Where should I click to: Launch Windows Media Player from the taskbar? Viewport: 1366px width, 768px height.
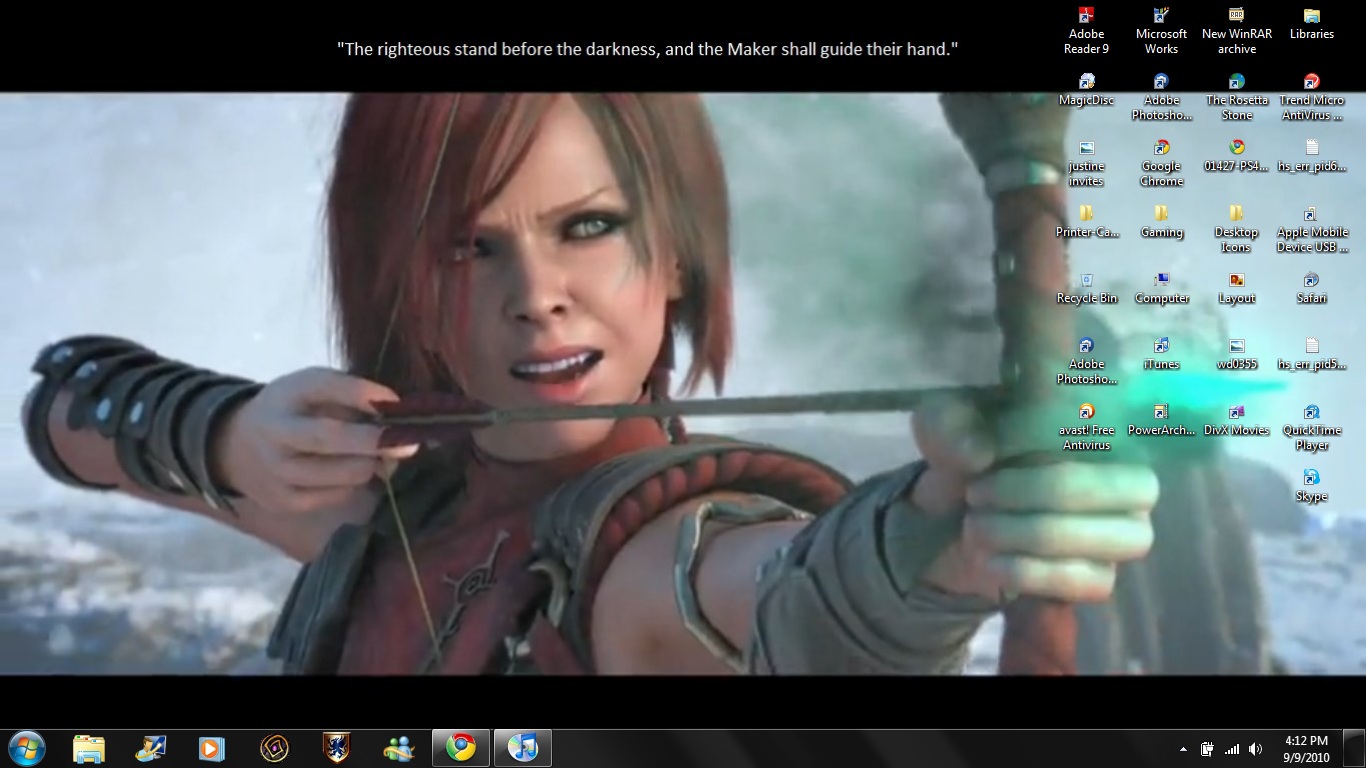[x=212, y=748]
